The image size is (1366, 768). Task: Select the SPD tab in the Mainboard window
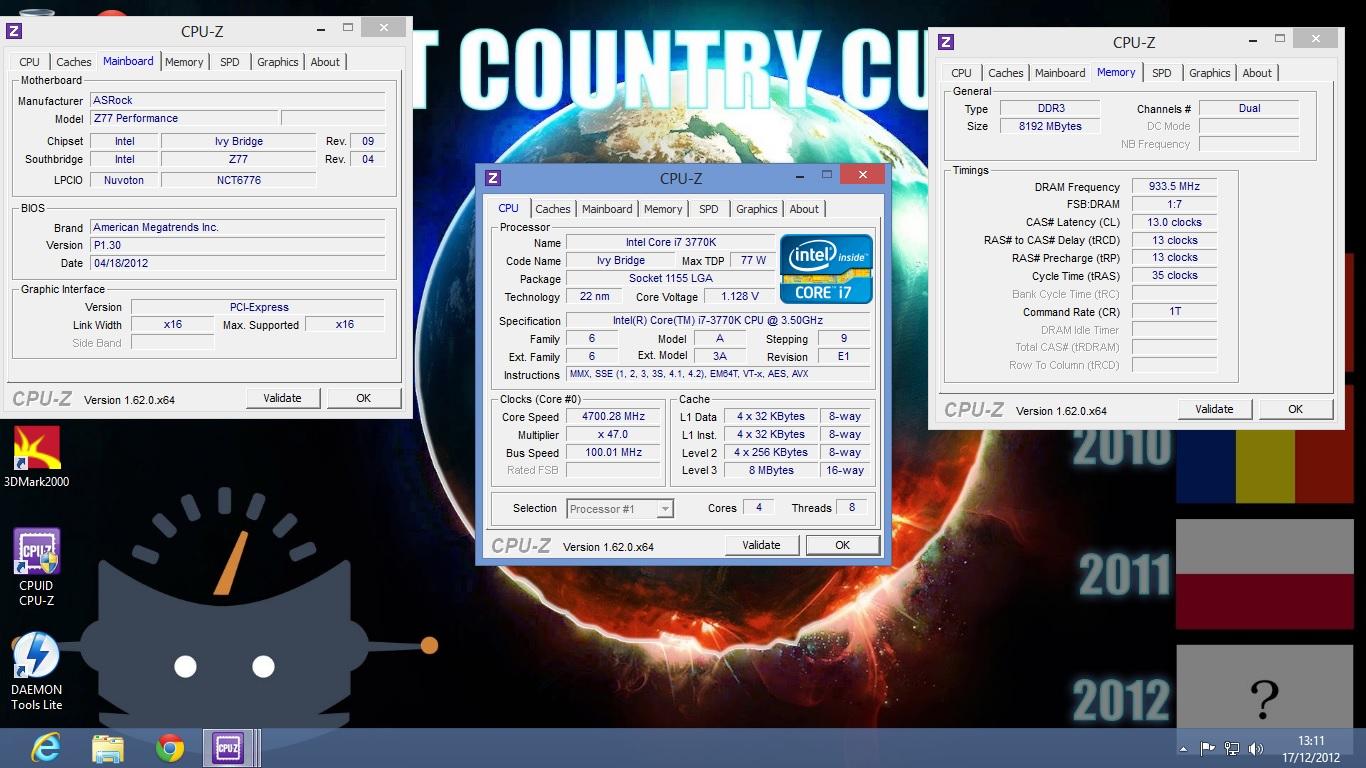tap(230, 62)
